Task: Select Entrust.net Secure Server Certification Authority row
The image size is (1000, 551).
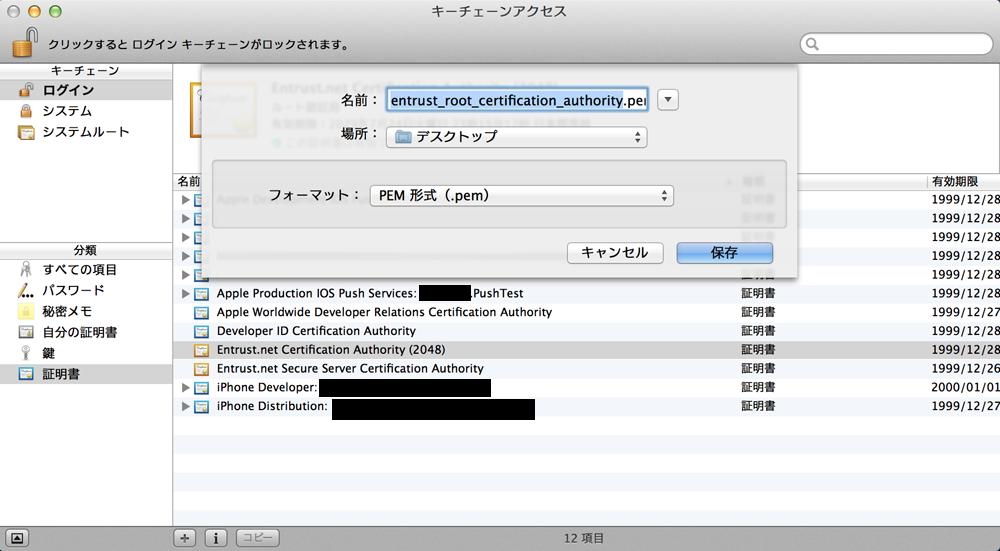Action: tap(586, 369)
